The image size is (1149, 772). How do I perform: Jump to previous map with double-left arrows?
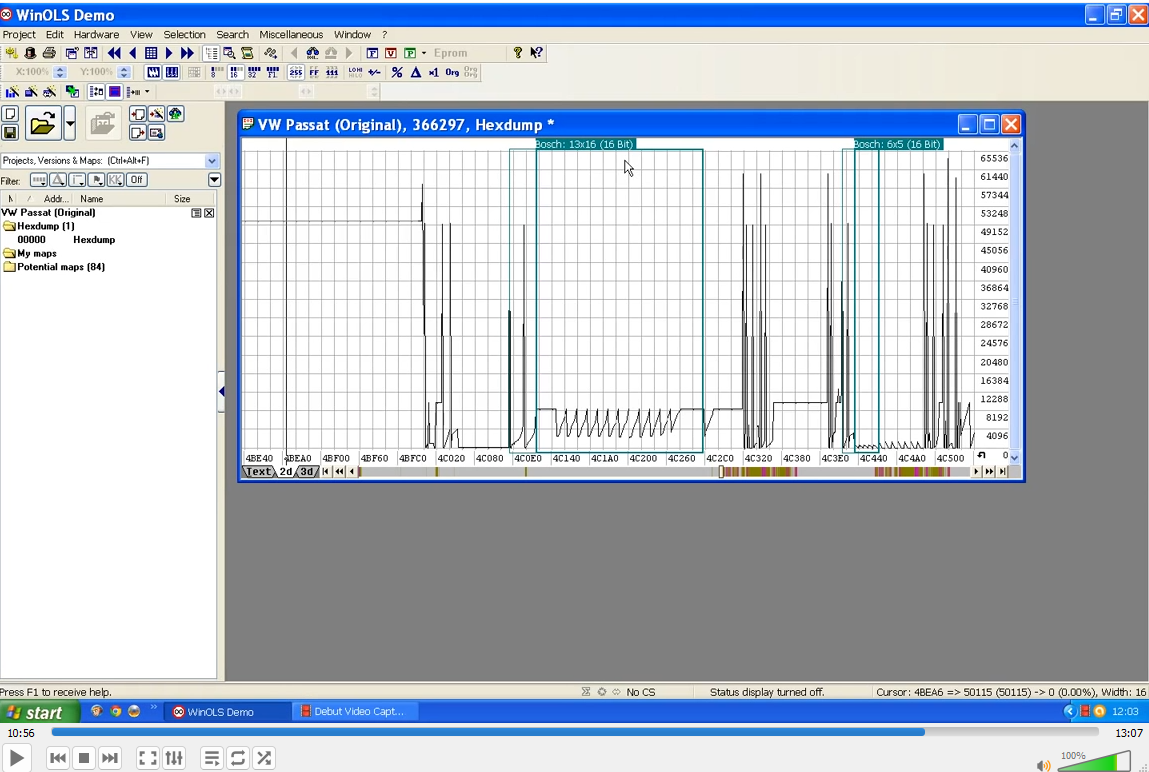[x=114, y=53]
